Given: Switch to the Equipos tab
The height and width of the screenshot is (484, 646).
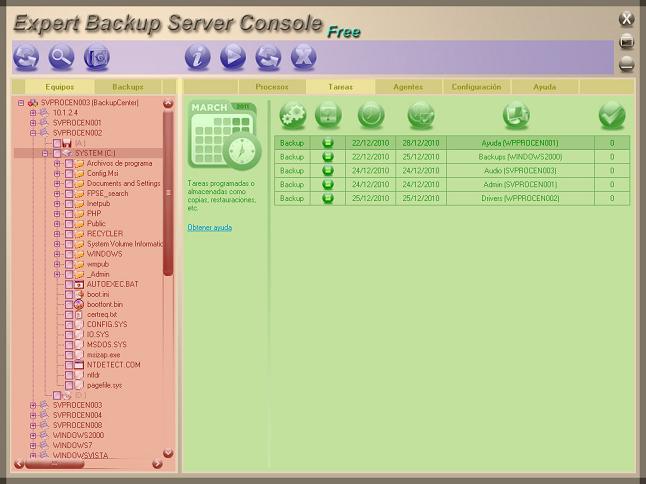Looking at the screenshot, I should (x=60, y=87).
